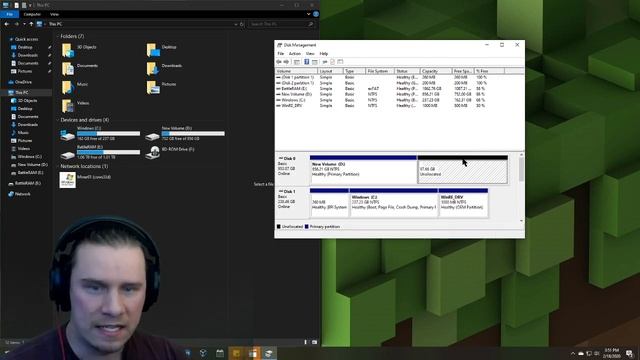Select the Pictures folder icon in main pane
This screenshot has height=360, width=640.
[x=153, y=87]
